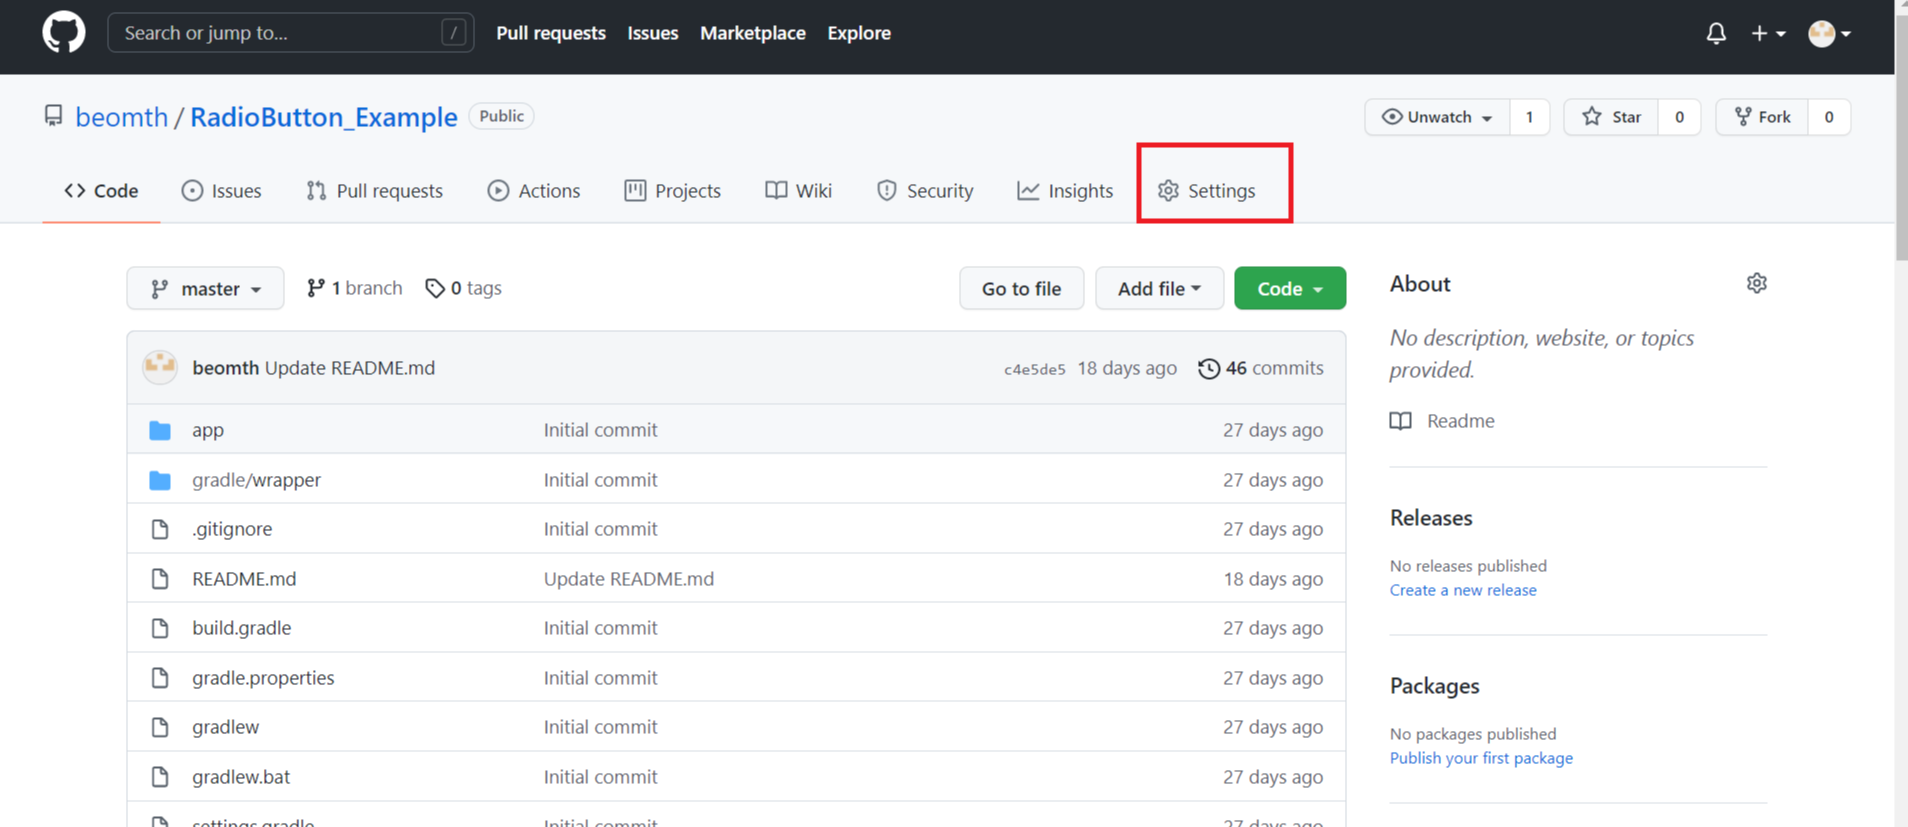Open the gradlew file
Image resolution: width=1908 pixels, height=827 pixels.
coord(226,727)
